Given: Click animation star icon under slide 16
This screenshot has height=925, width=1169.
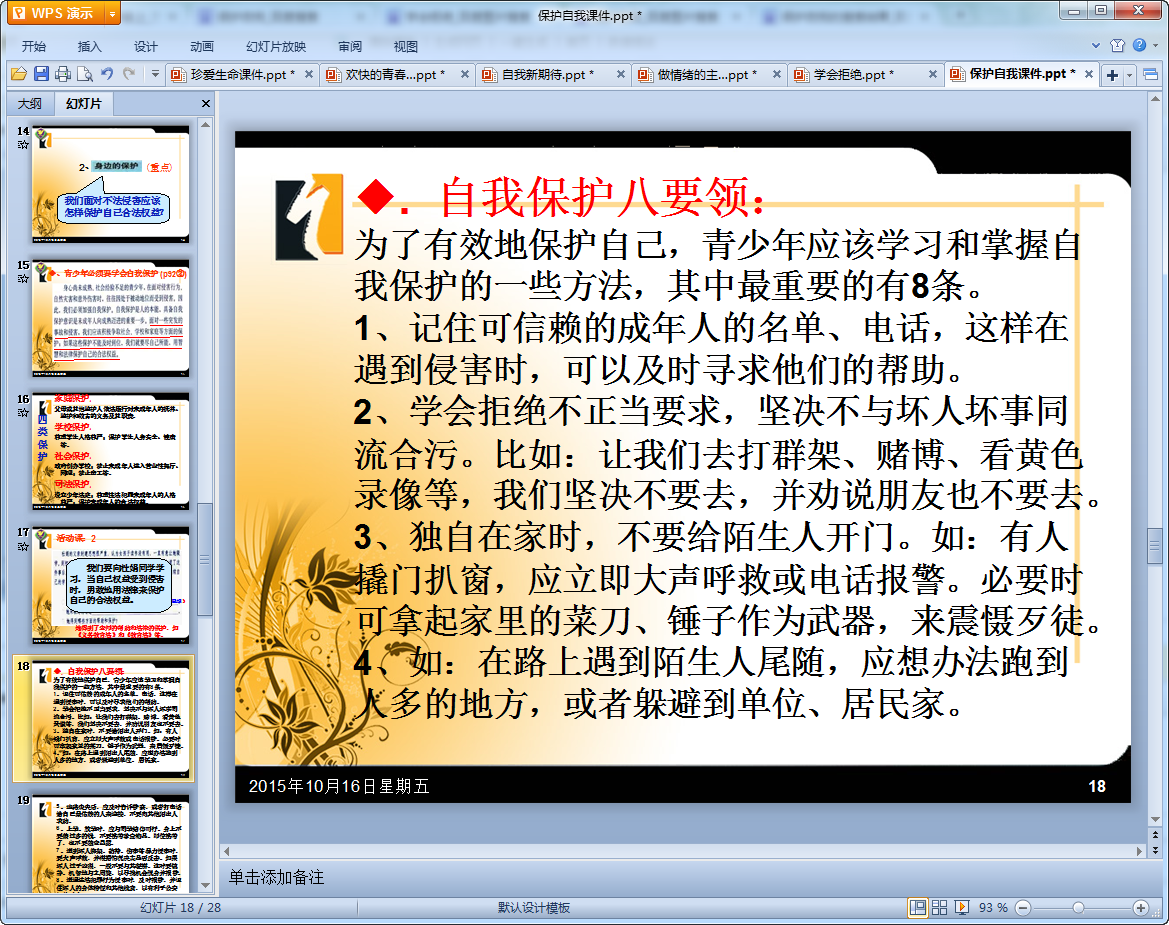Looking at the screenshot, I should click(x=23, y=412).
